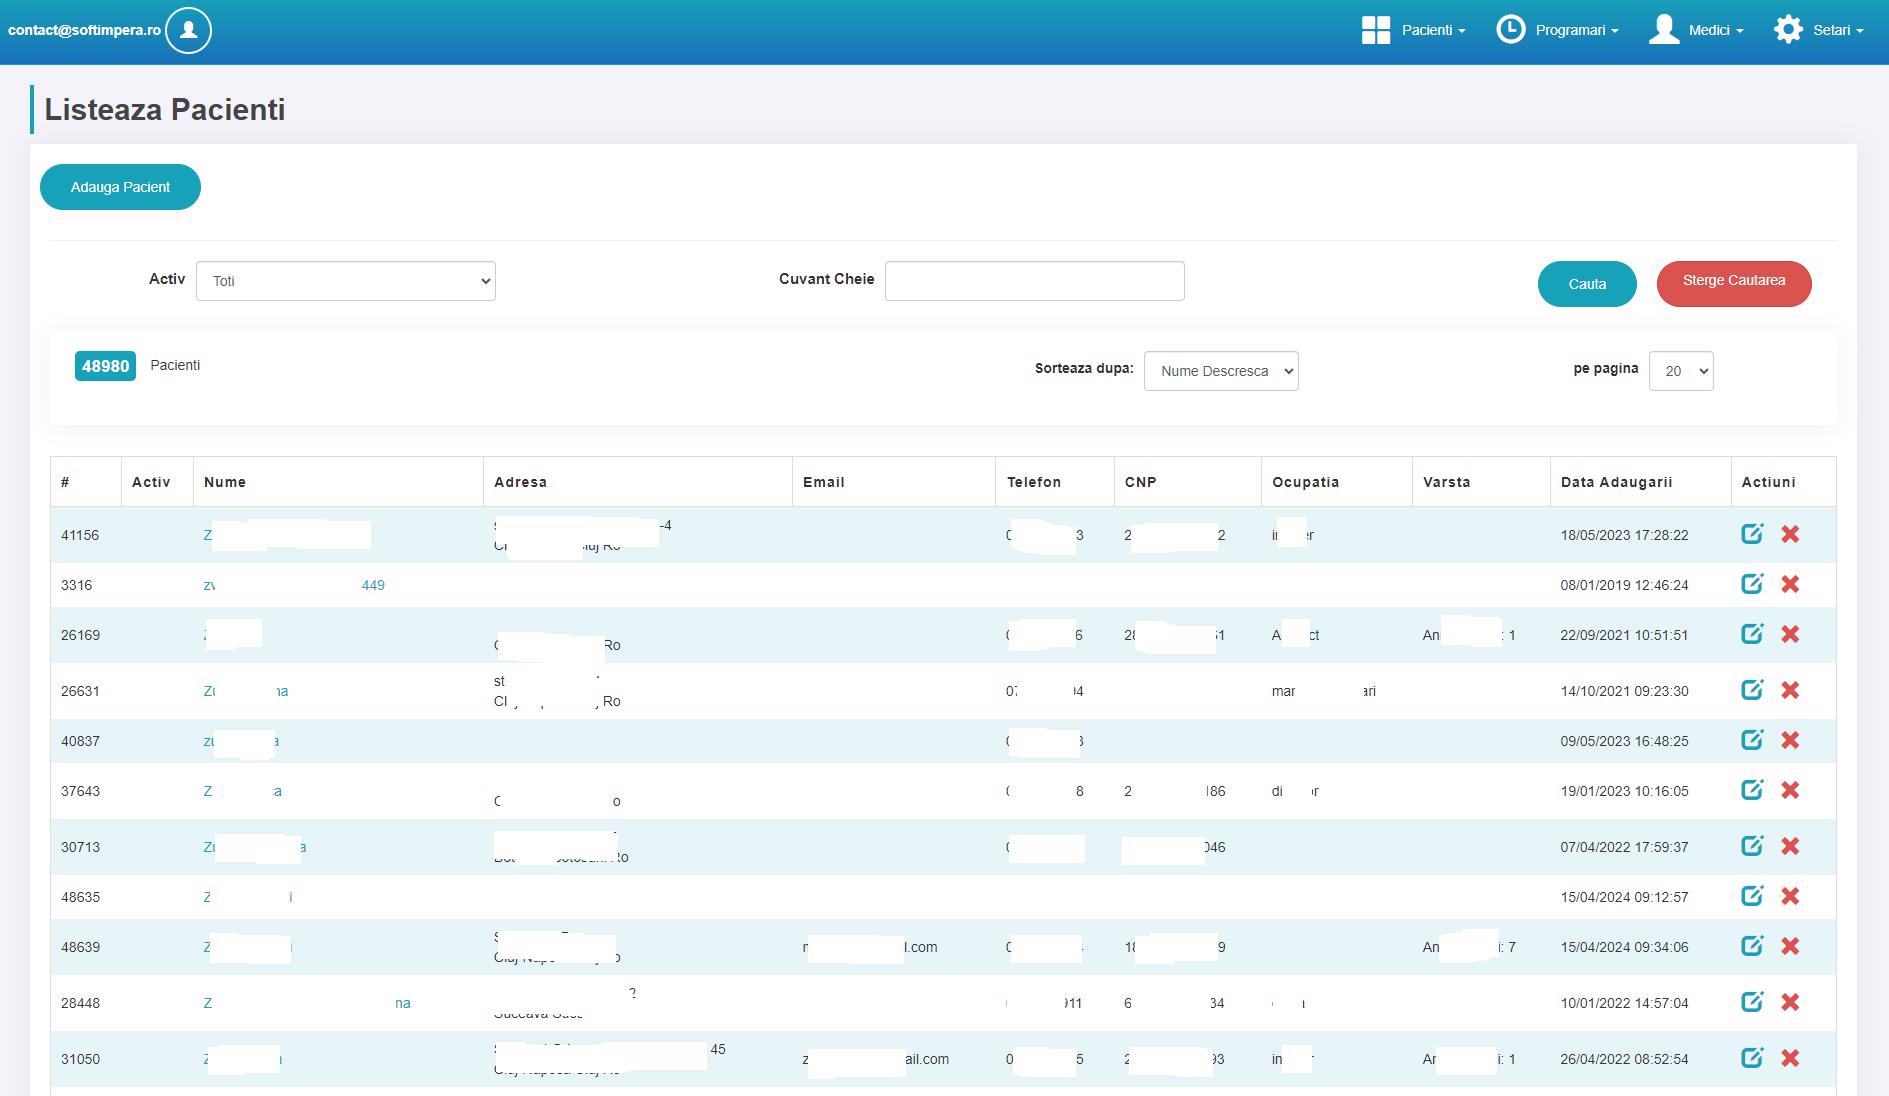Screen dimensions: 1889x1096
Task: Focus the Cuvant Cheie search field
Action: click(1035, 281)
